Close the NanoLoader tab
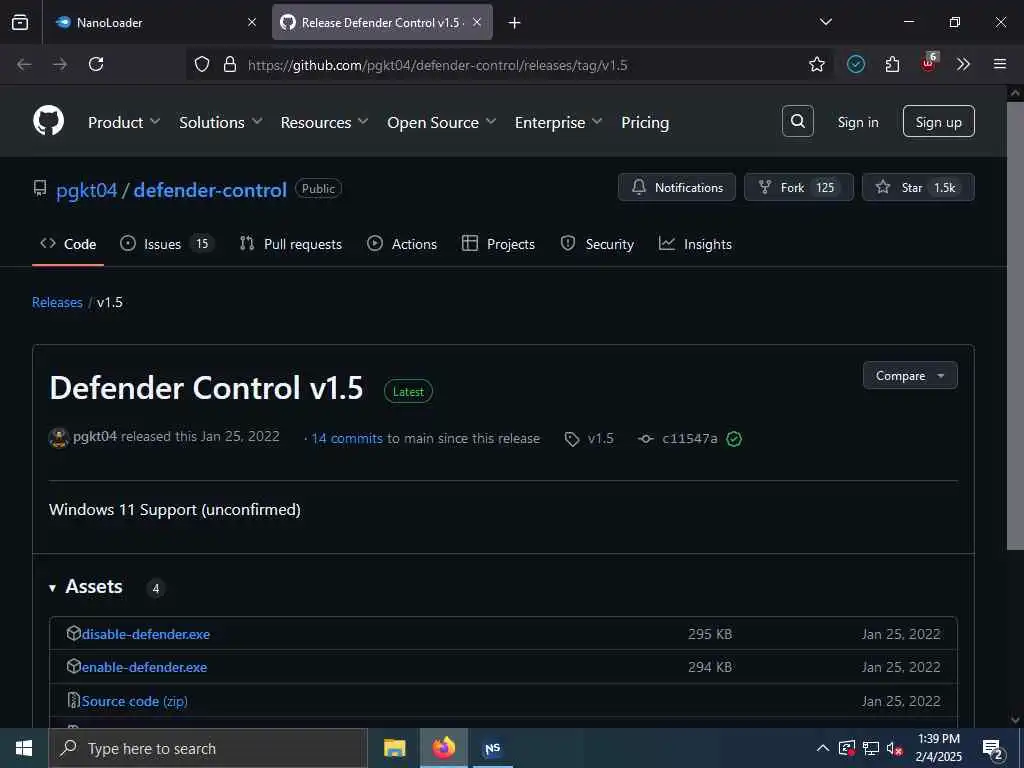The width and height of the screenshot is (1024, 768). pyautogui.click(x=252, y=22)
